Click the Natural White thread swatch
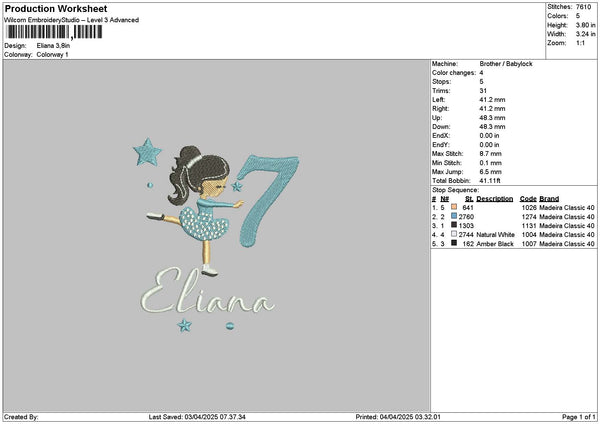This screenshot has height=424, width=600. [x=454, y=234]
